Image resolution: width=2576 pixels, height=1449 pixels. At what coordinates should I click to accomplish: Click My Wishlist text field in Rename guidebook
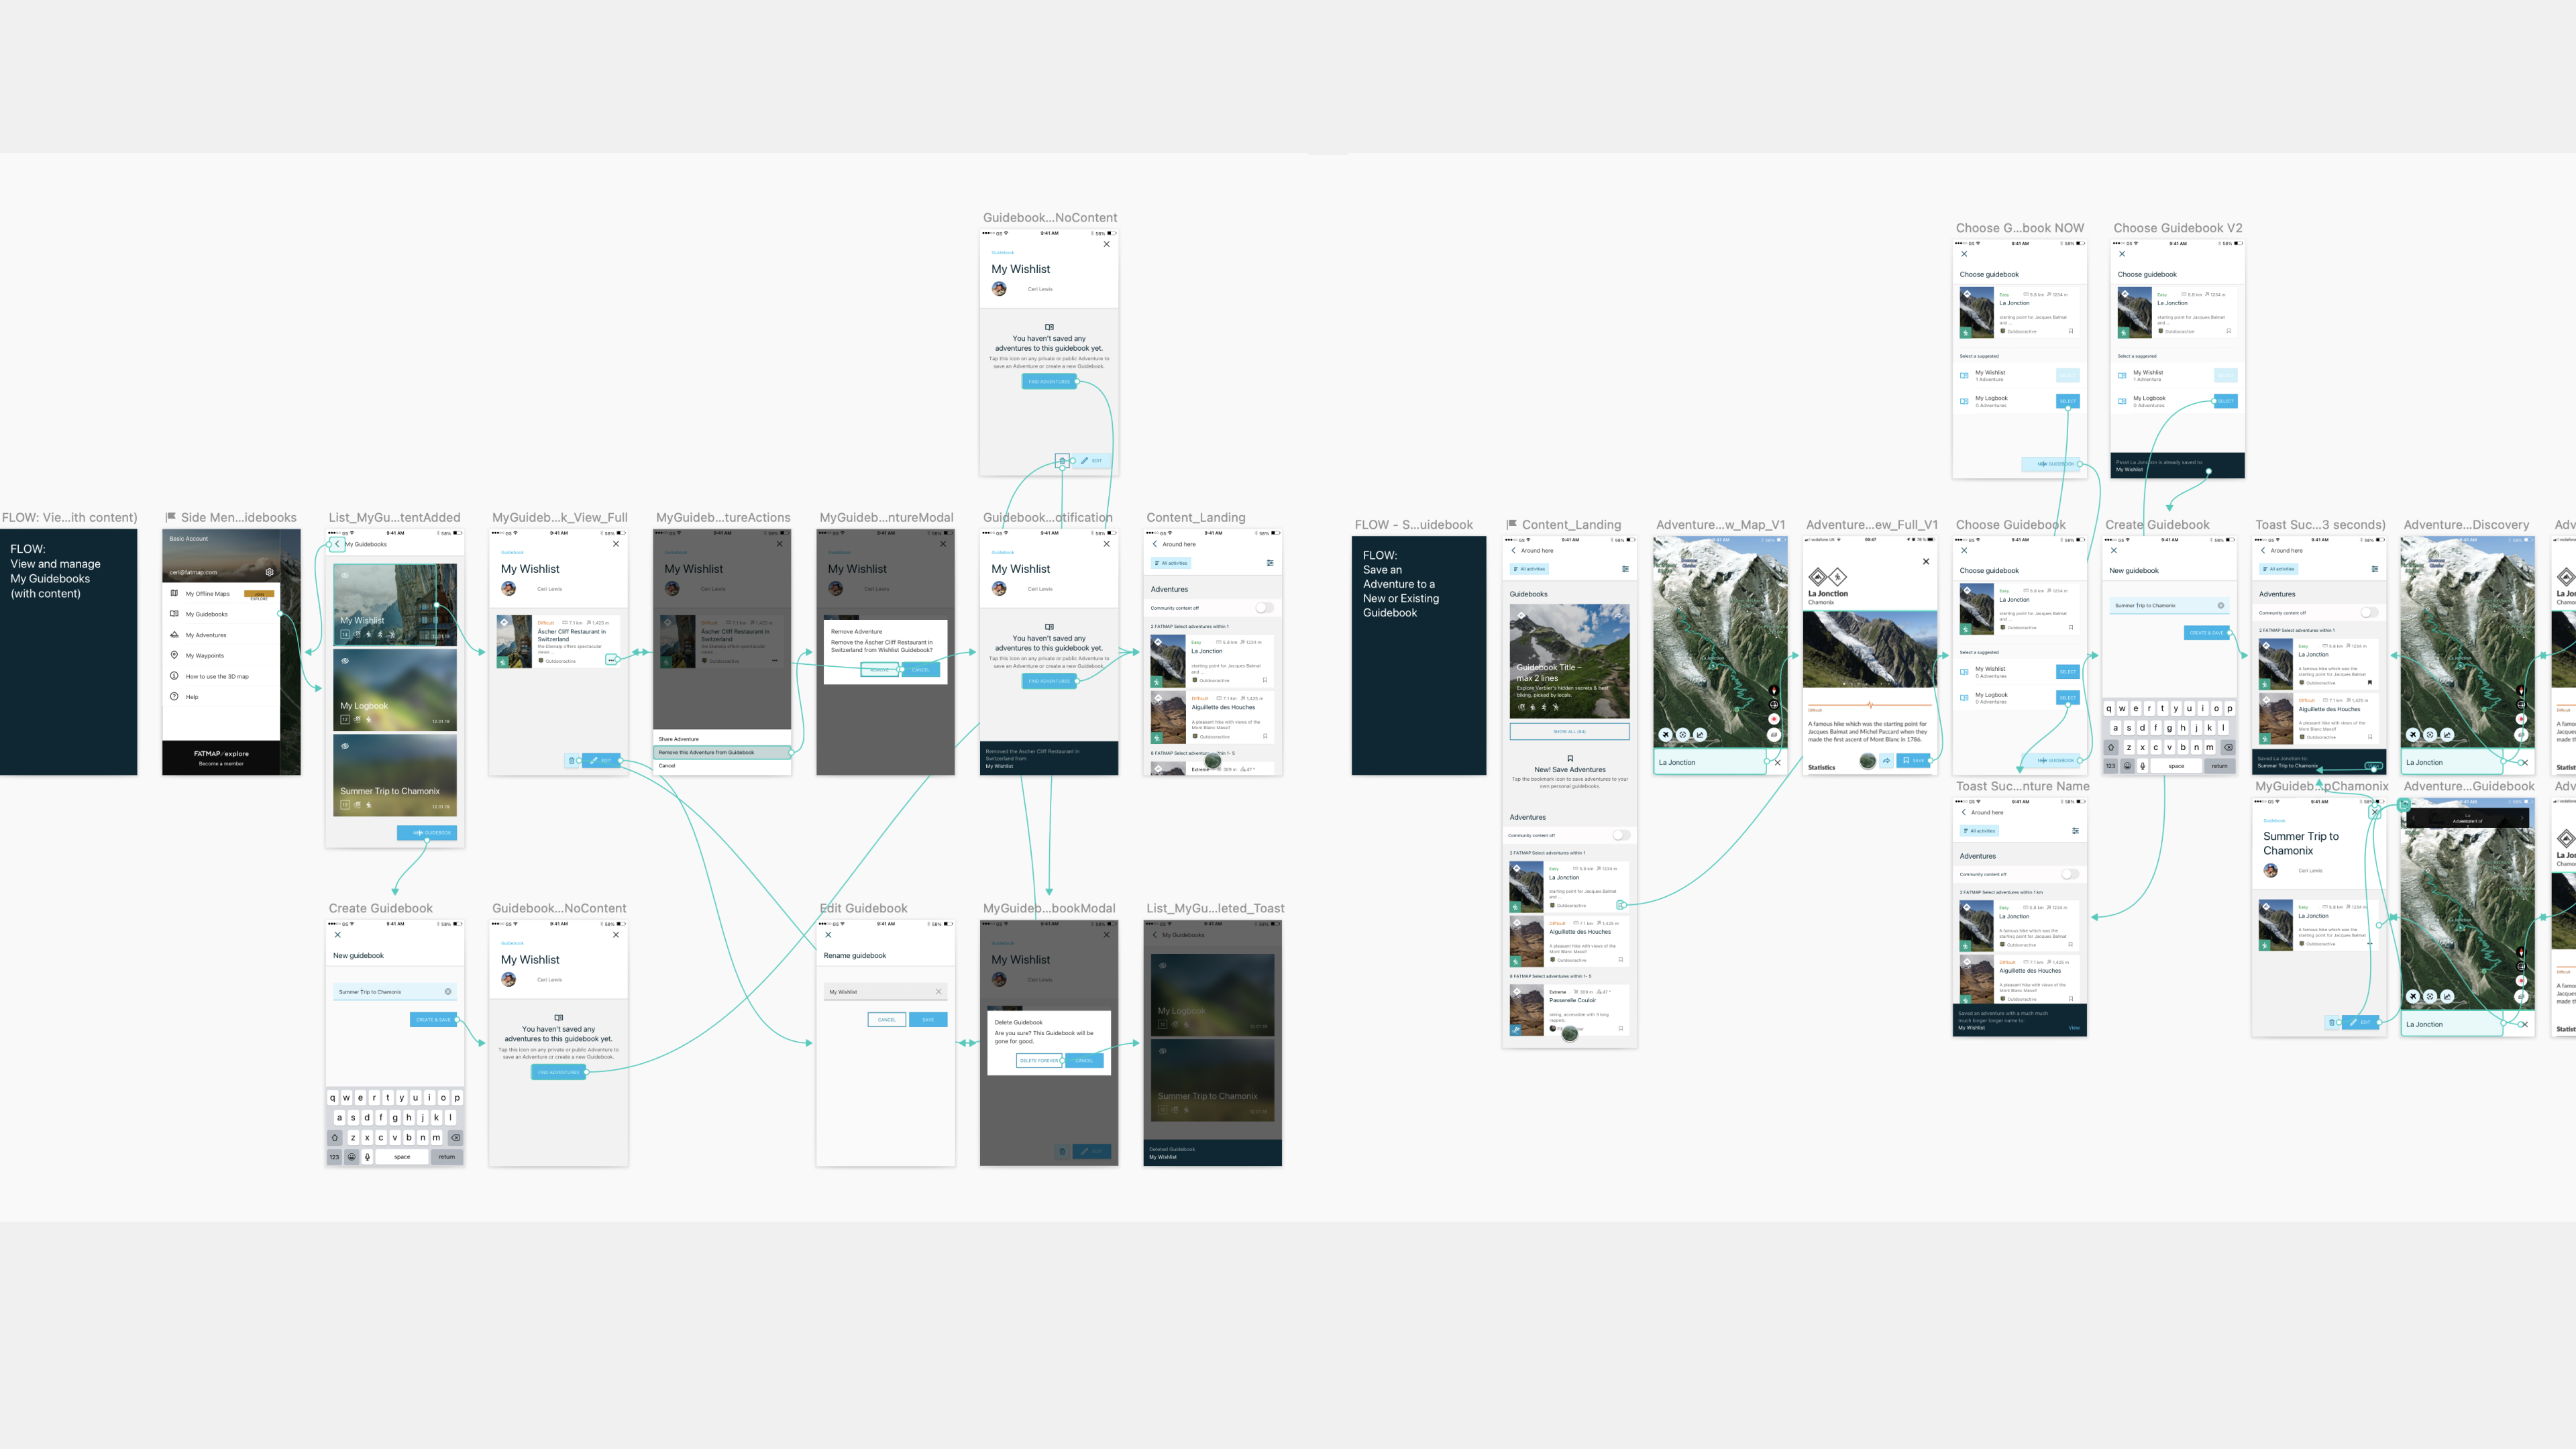[x=885, y=991]
